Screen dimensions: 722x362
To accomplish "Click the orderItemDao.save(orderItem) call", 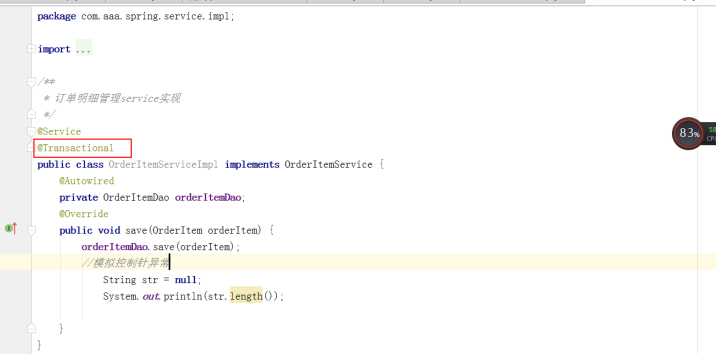I will (161, 247).
